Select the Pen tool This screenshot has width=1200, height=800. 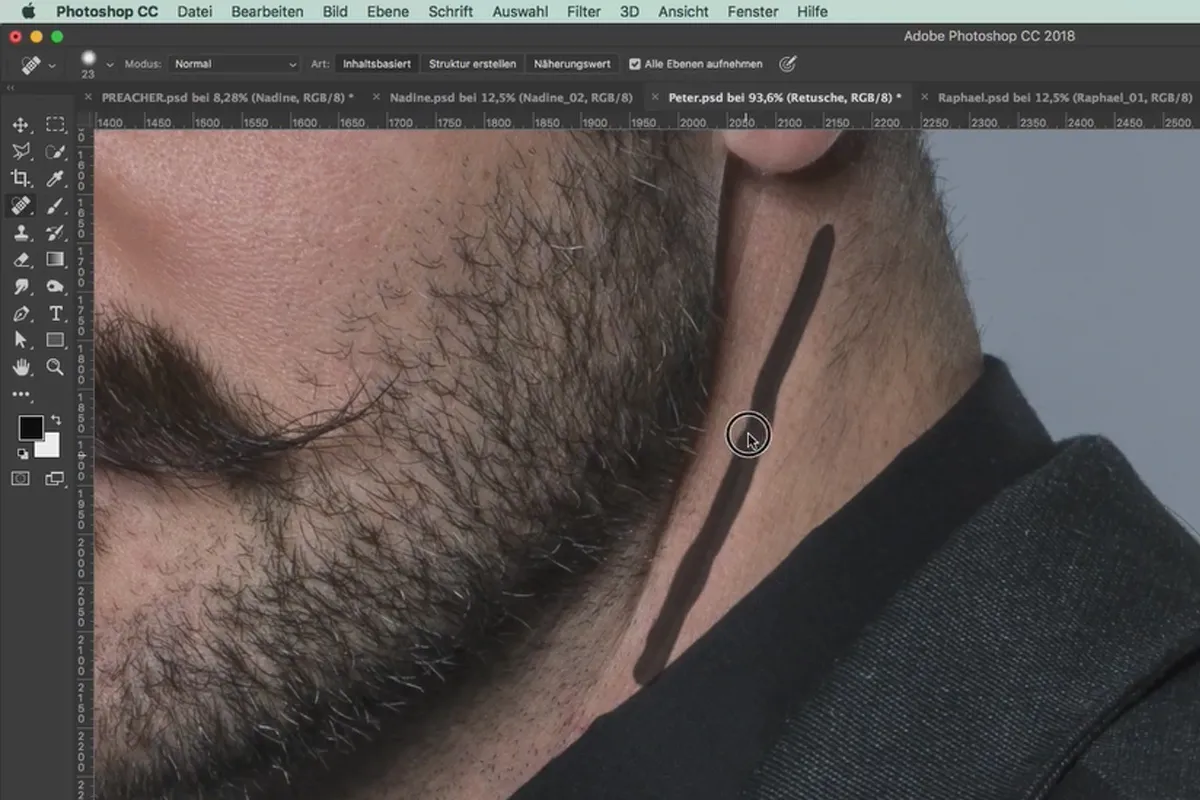pos(21,314)
